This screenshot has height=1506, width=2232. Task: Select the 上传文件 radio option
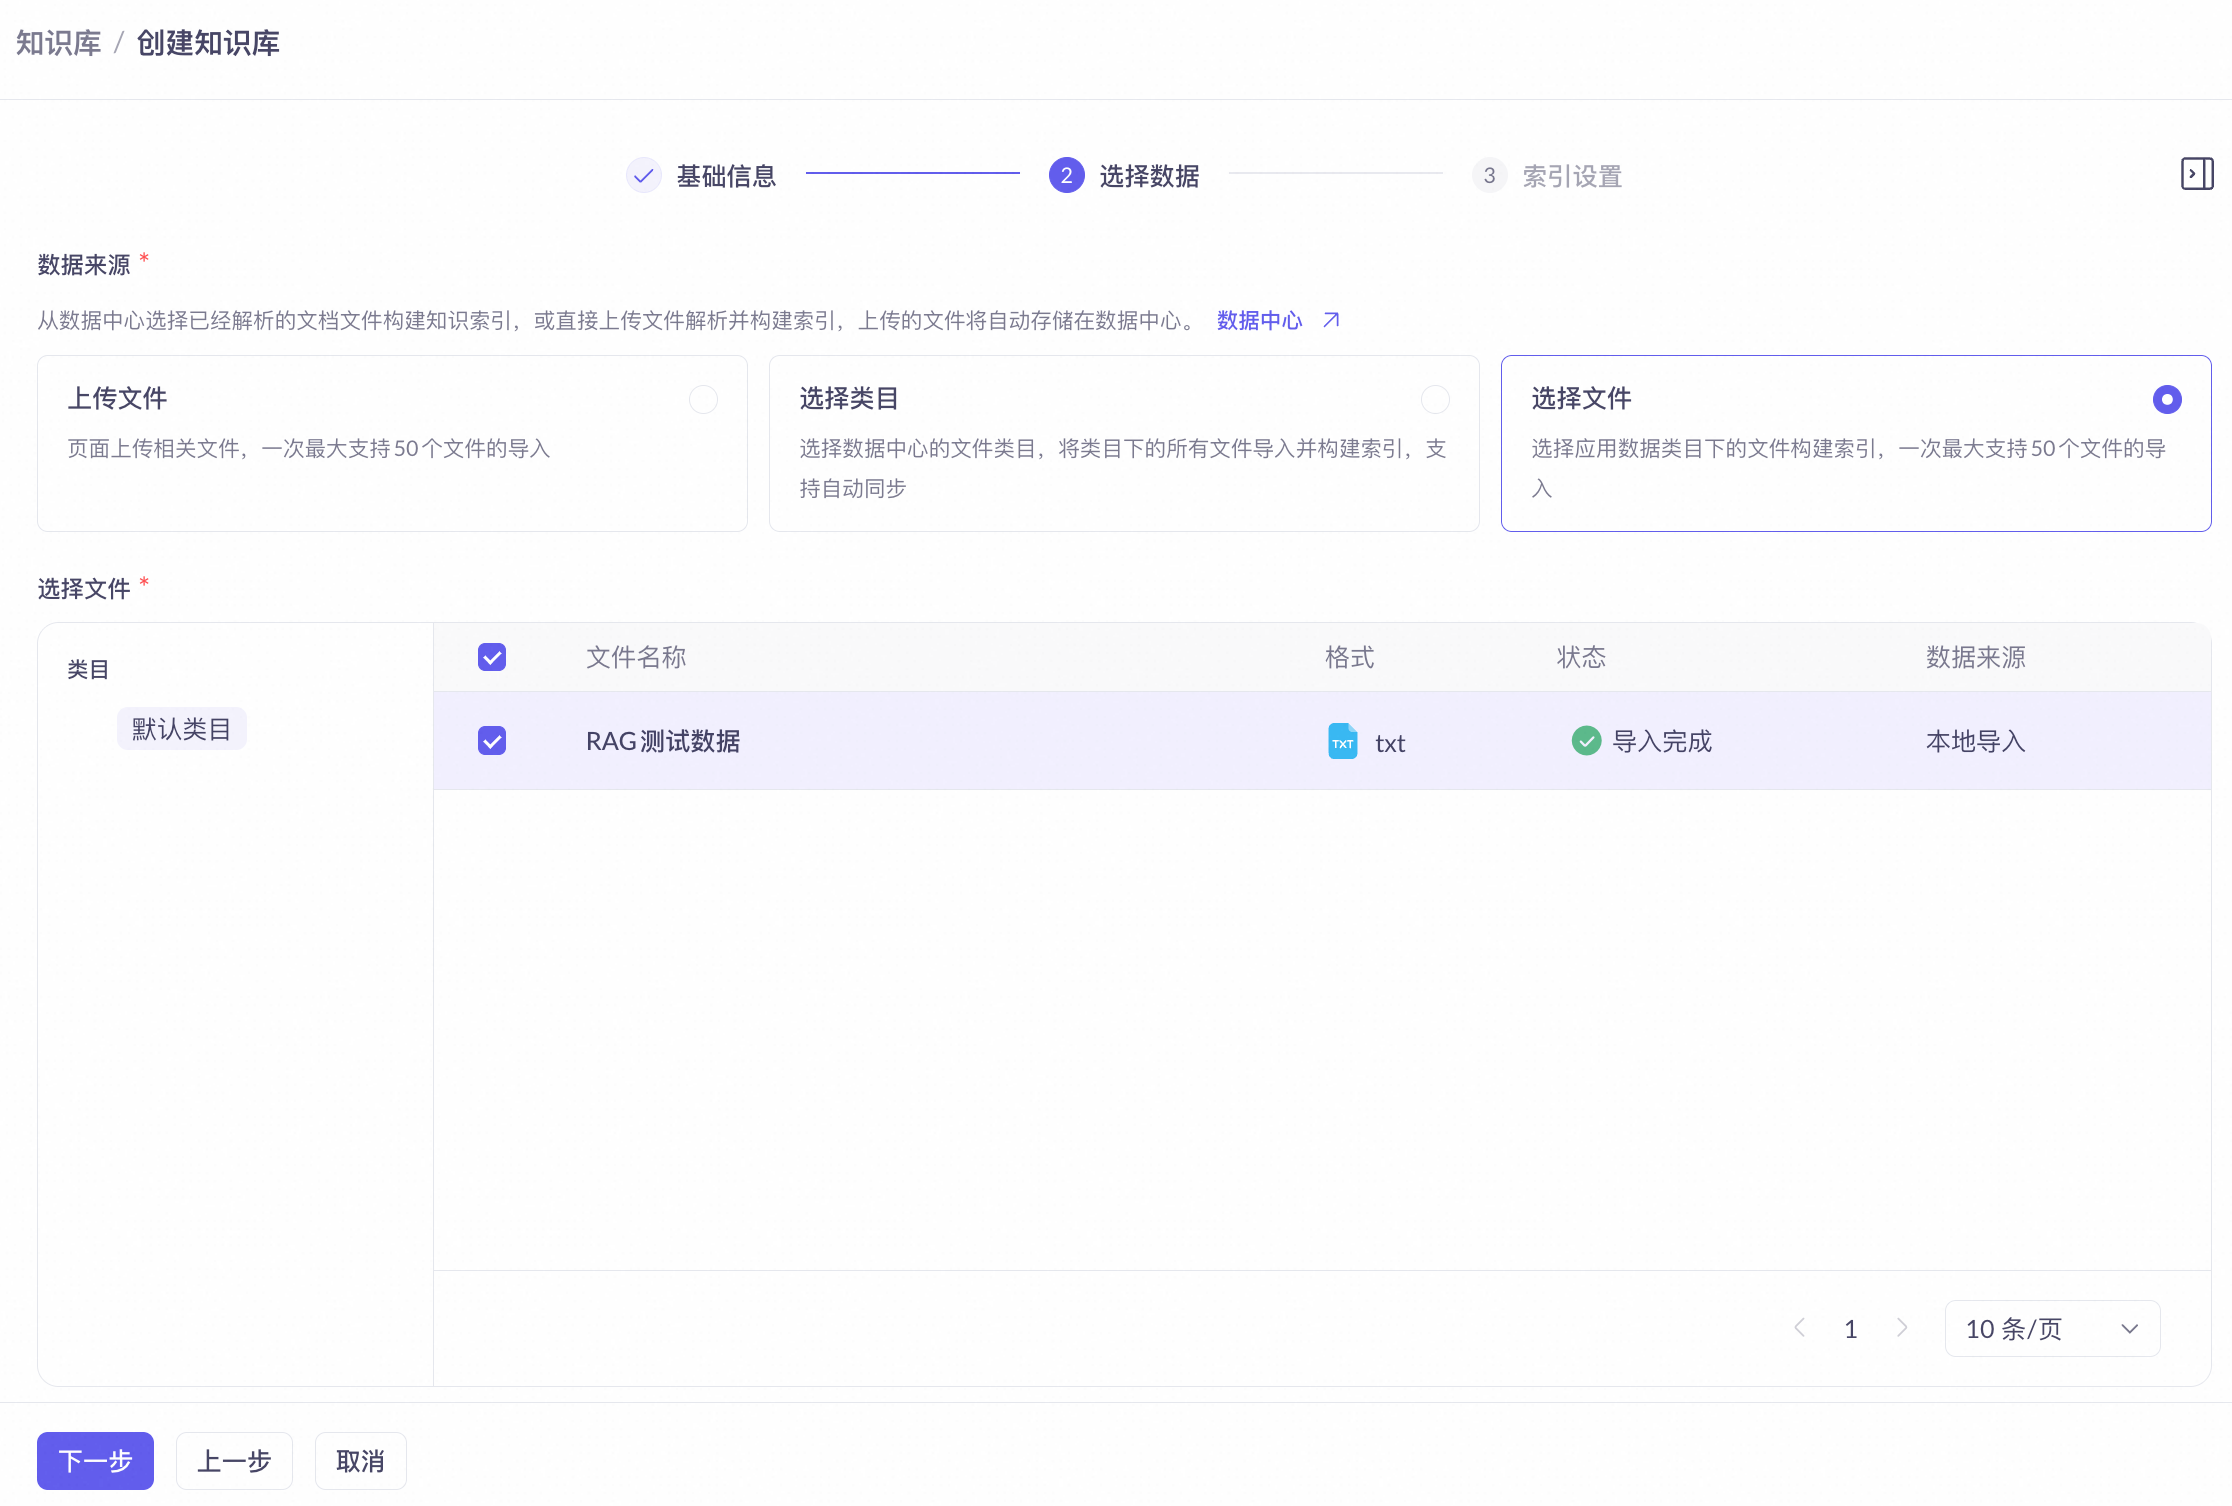[703, 400]
